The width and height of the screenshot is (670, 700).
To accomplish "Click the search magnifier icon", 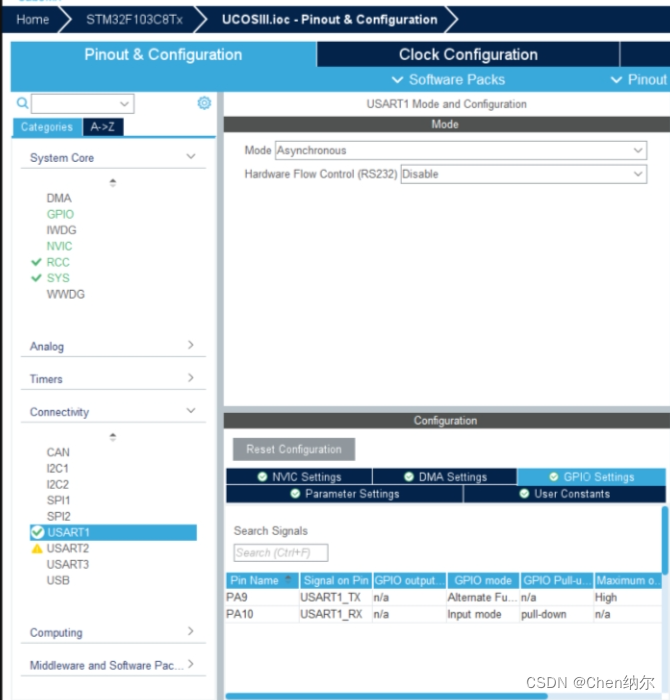I will [22, 103].
